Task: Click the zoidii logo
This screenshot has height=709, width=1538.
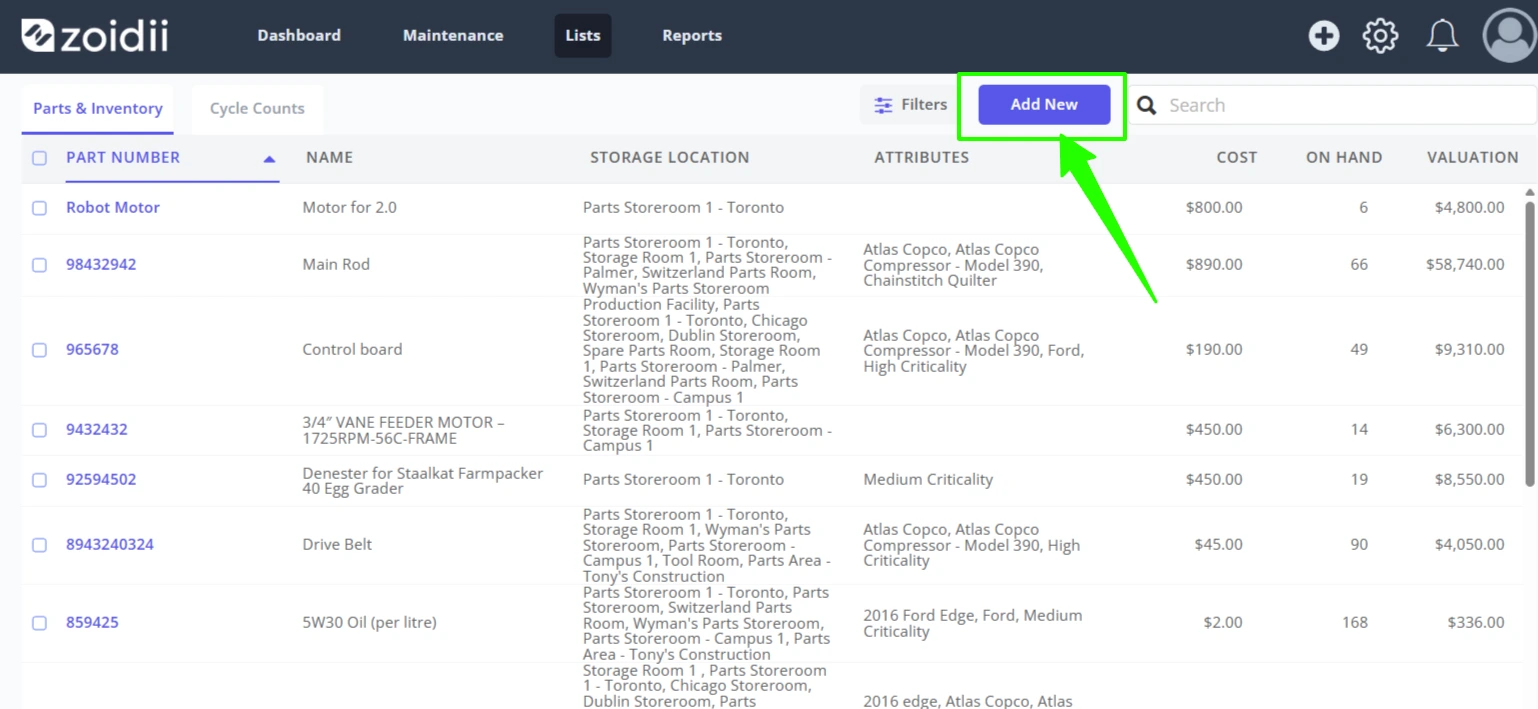Action: 94,35
